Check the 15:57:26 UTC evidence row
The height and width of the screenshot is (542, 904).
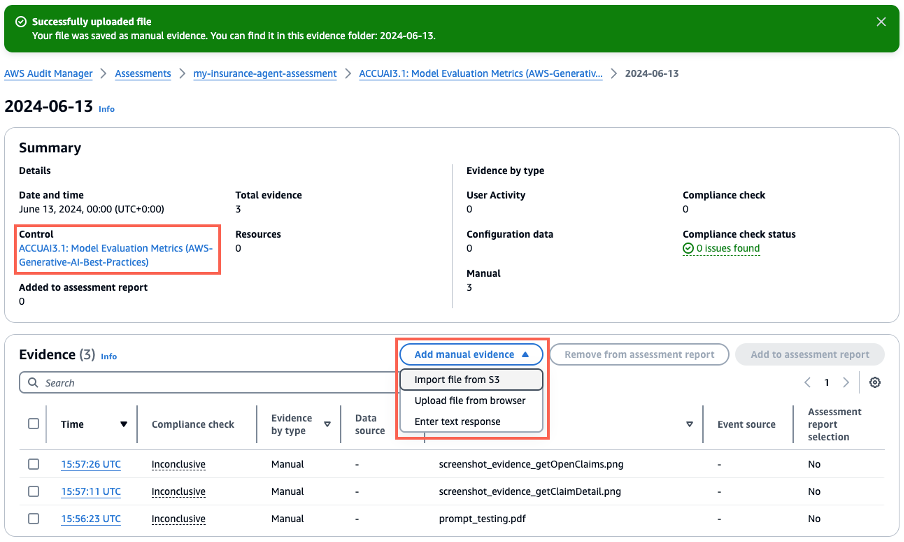coord(33,464)
